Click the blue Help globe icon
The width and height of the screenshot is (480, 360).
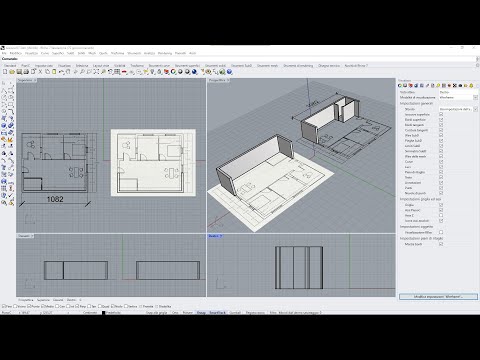(229, 72)
